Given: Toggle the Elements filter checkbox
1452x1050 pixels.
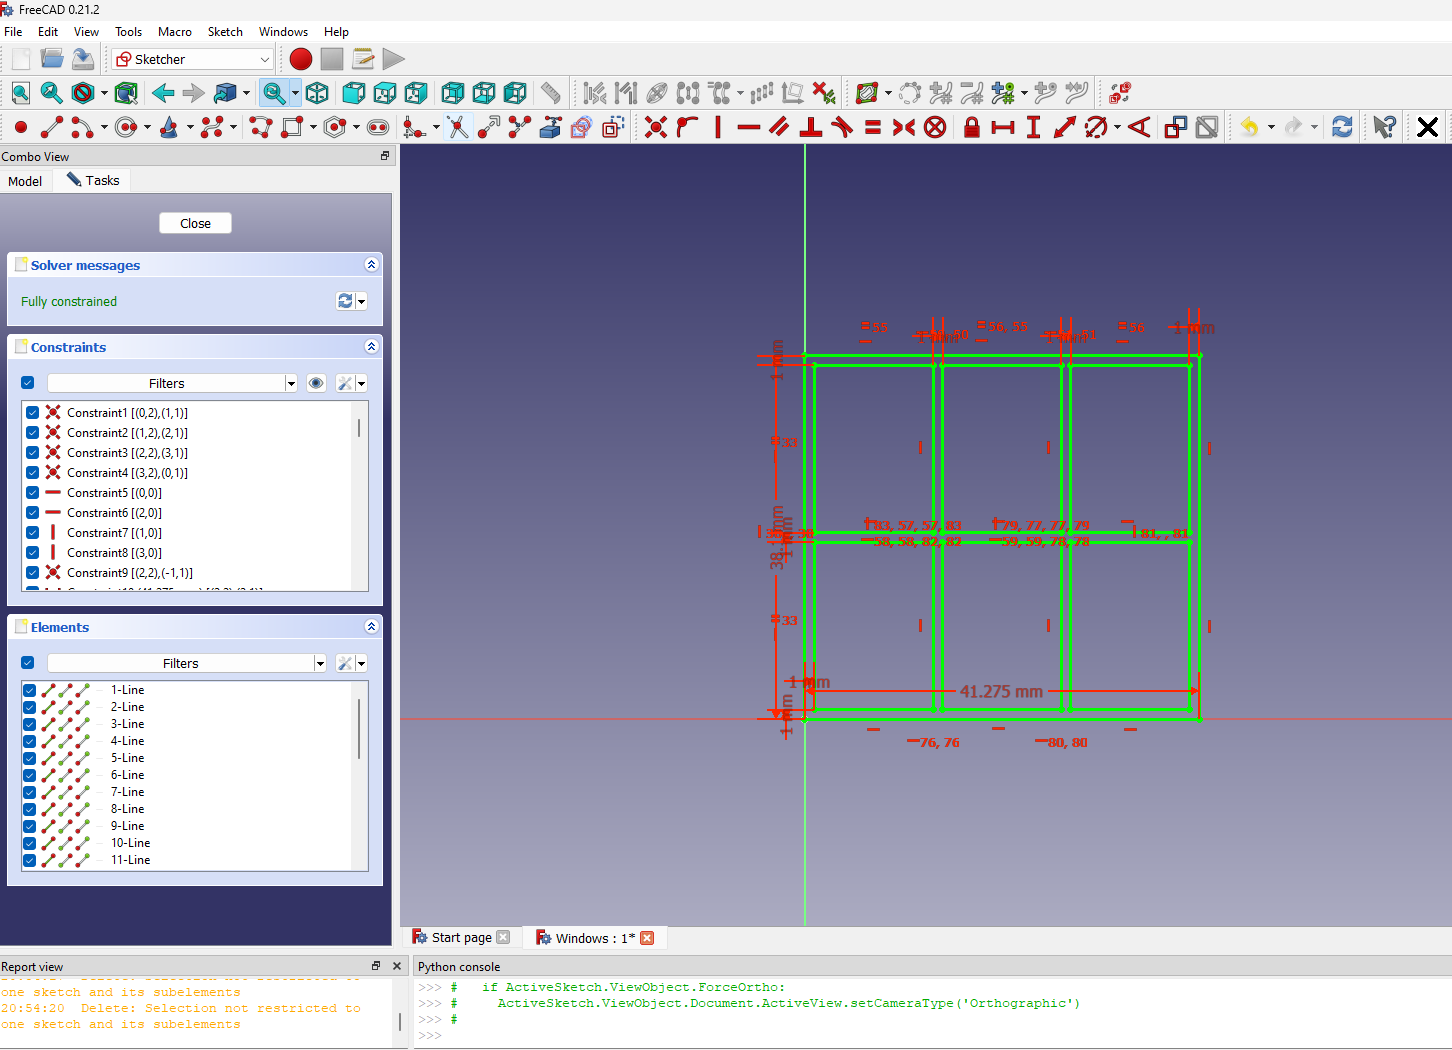Looking at the screenshot, I should coord(27,663).
